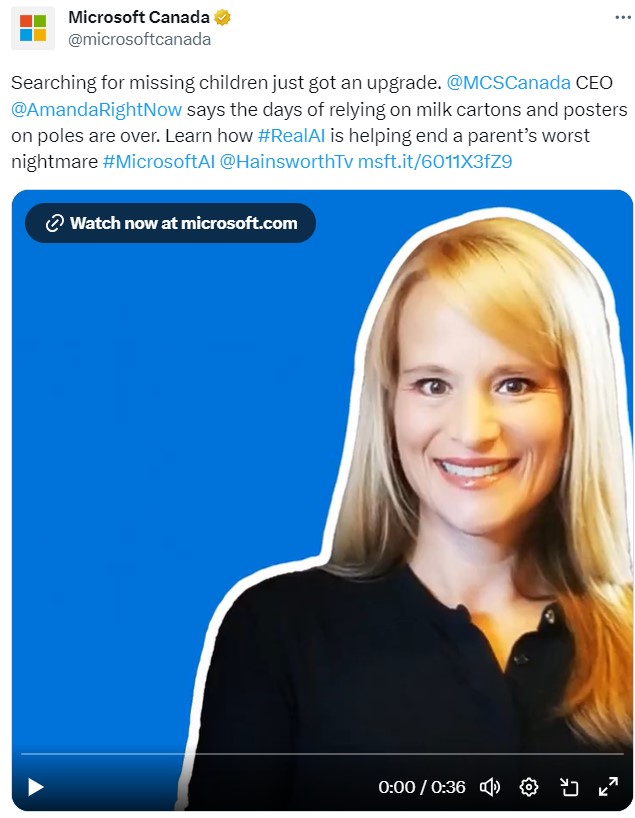Enter fullscreen with the expand arrows icon
The image size is (635, 818).
click(608, 786)
